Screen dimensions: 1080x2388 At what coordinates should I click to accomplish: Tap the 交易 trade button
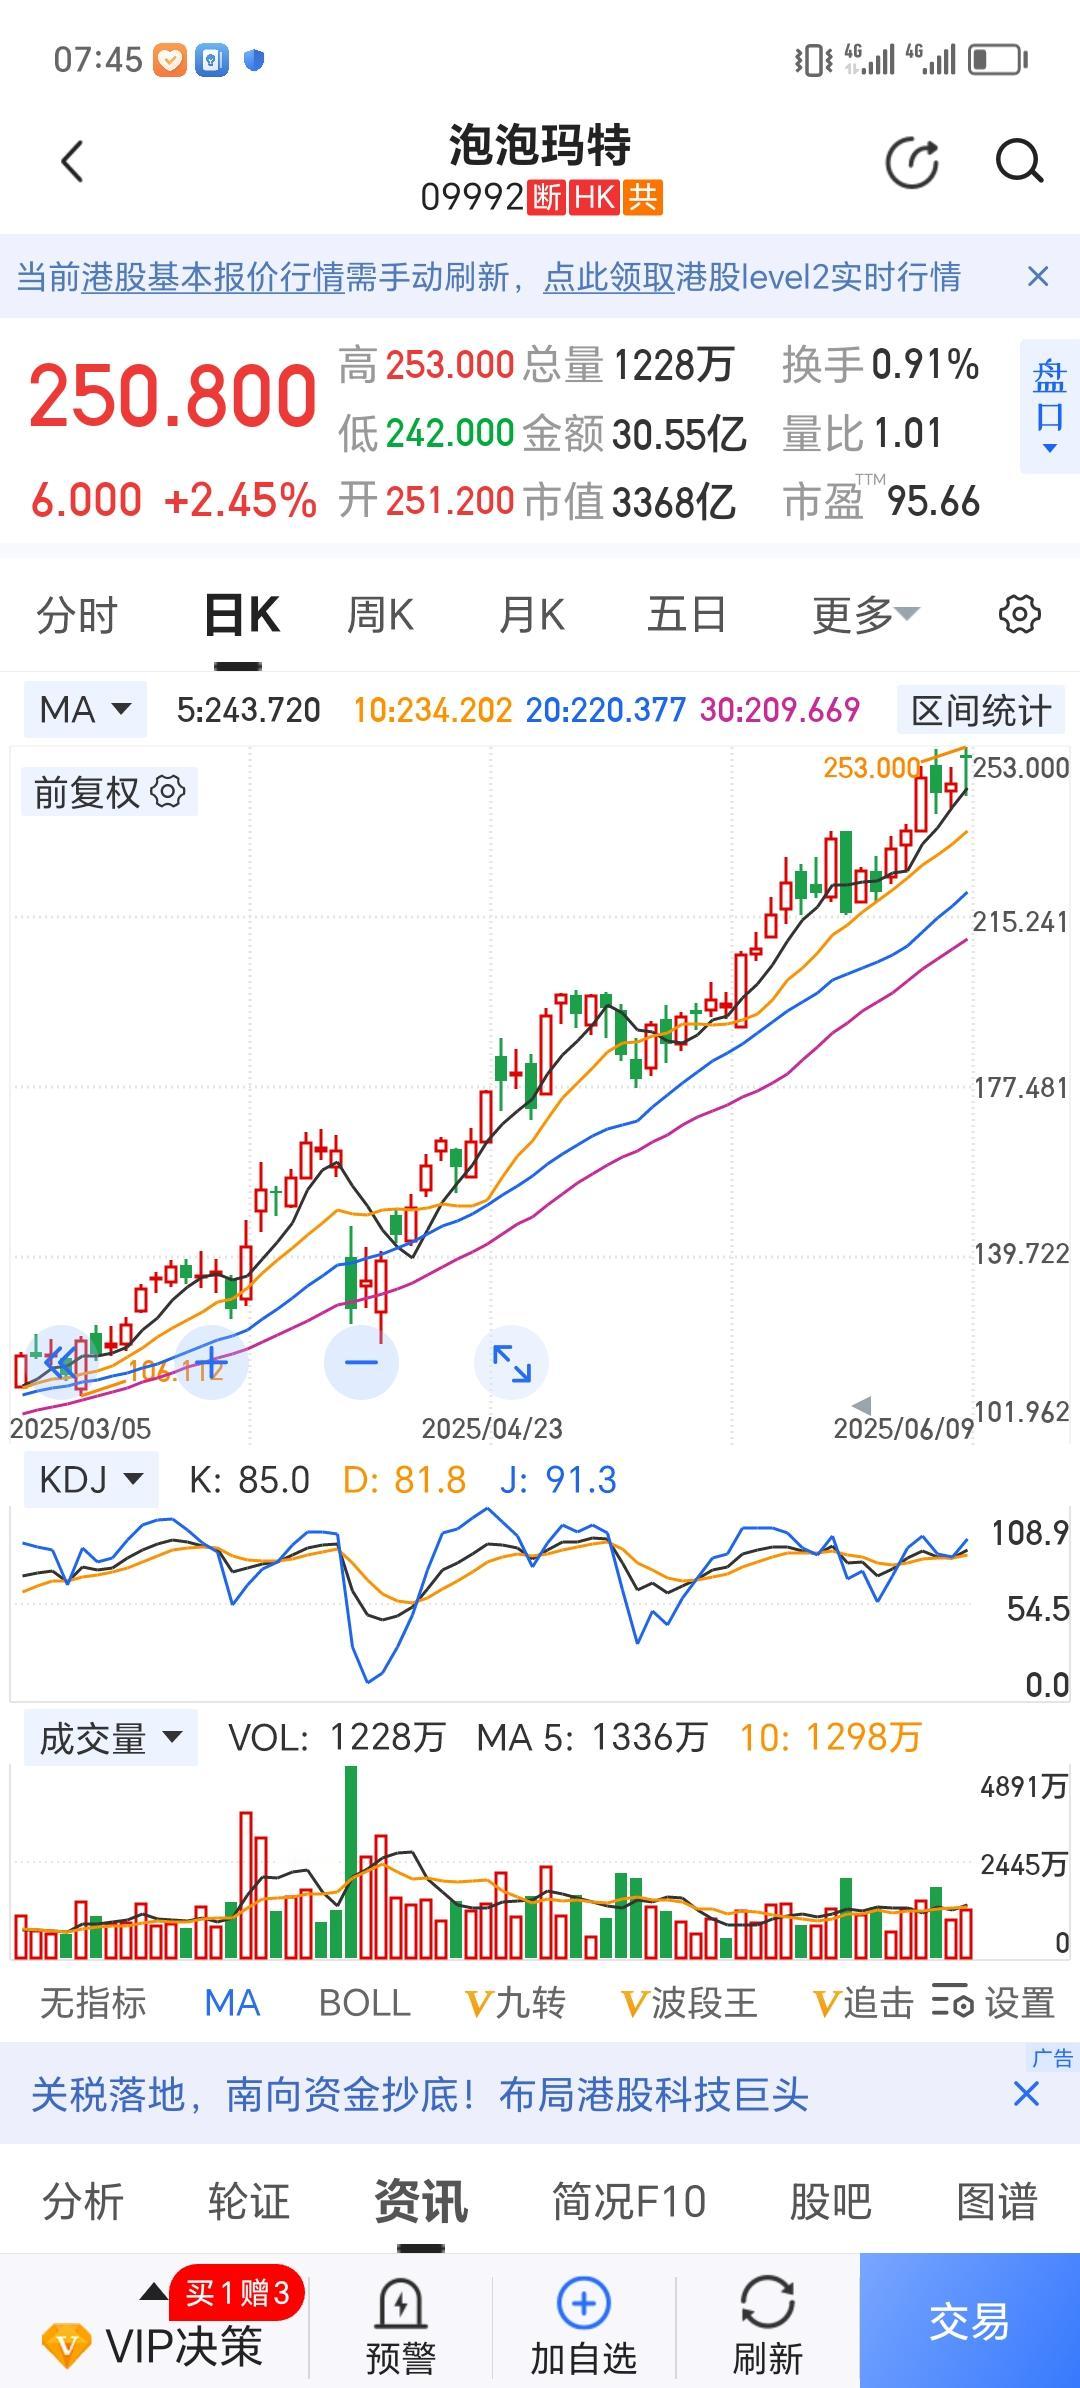(969, 2320)
